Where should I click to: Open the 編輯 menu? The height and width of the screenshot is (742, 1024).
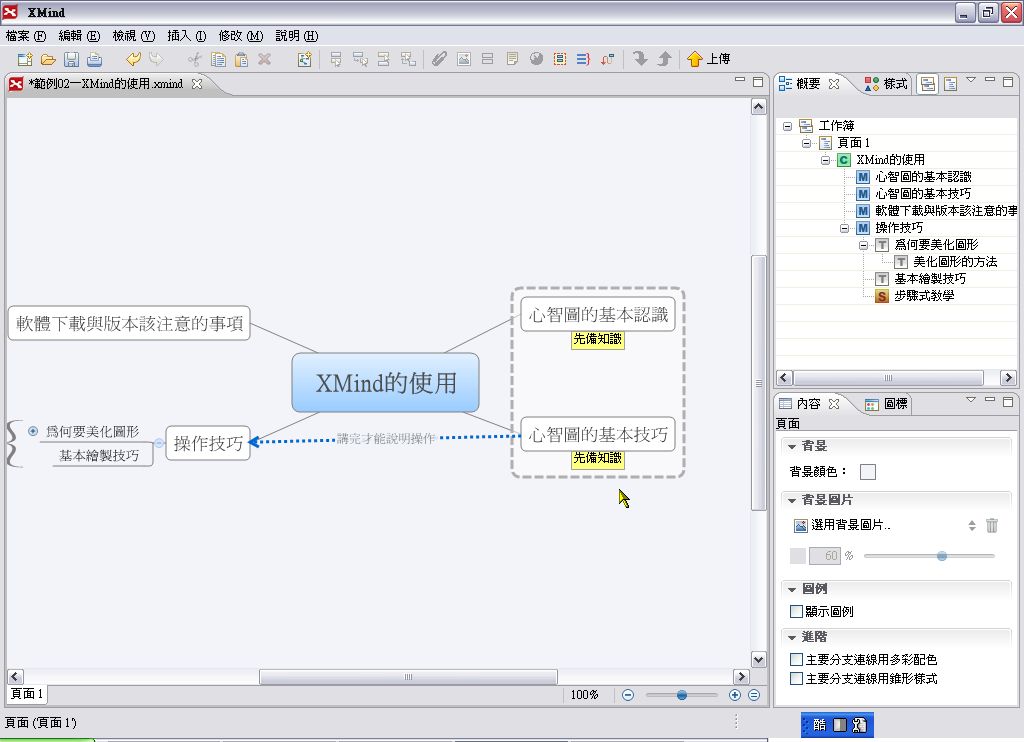79,36
